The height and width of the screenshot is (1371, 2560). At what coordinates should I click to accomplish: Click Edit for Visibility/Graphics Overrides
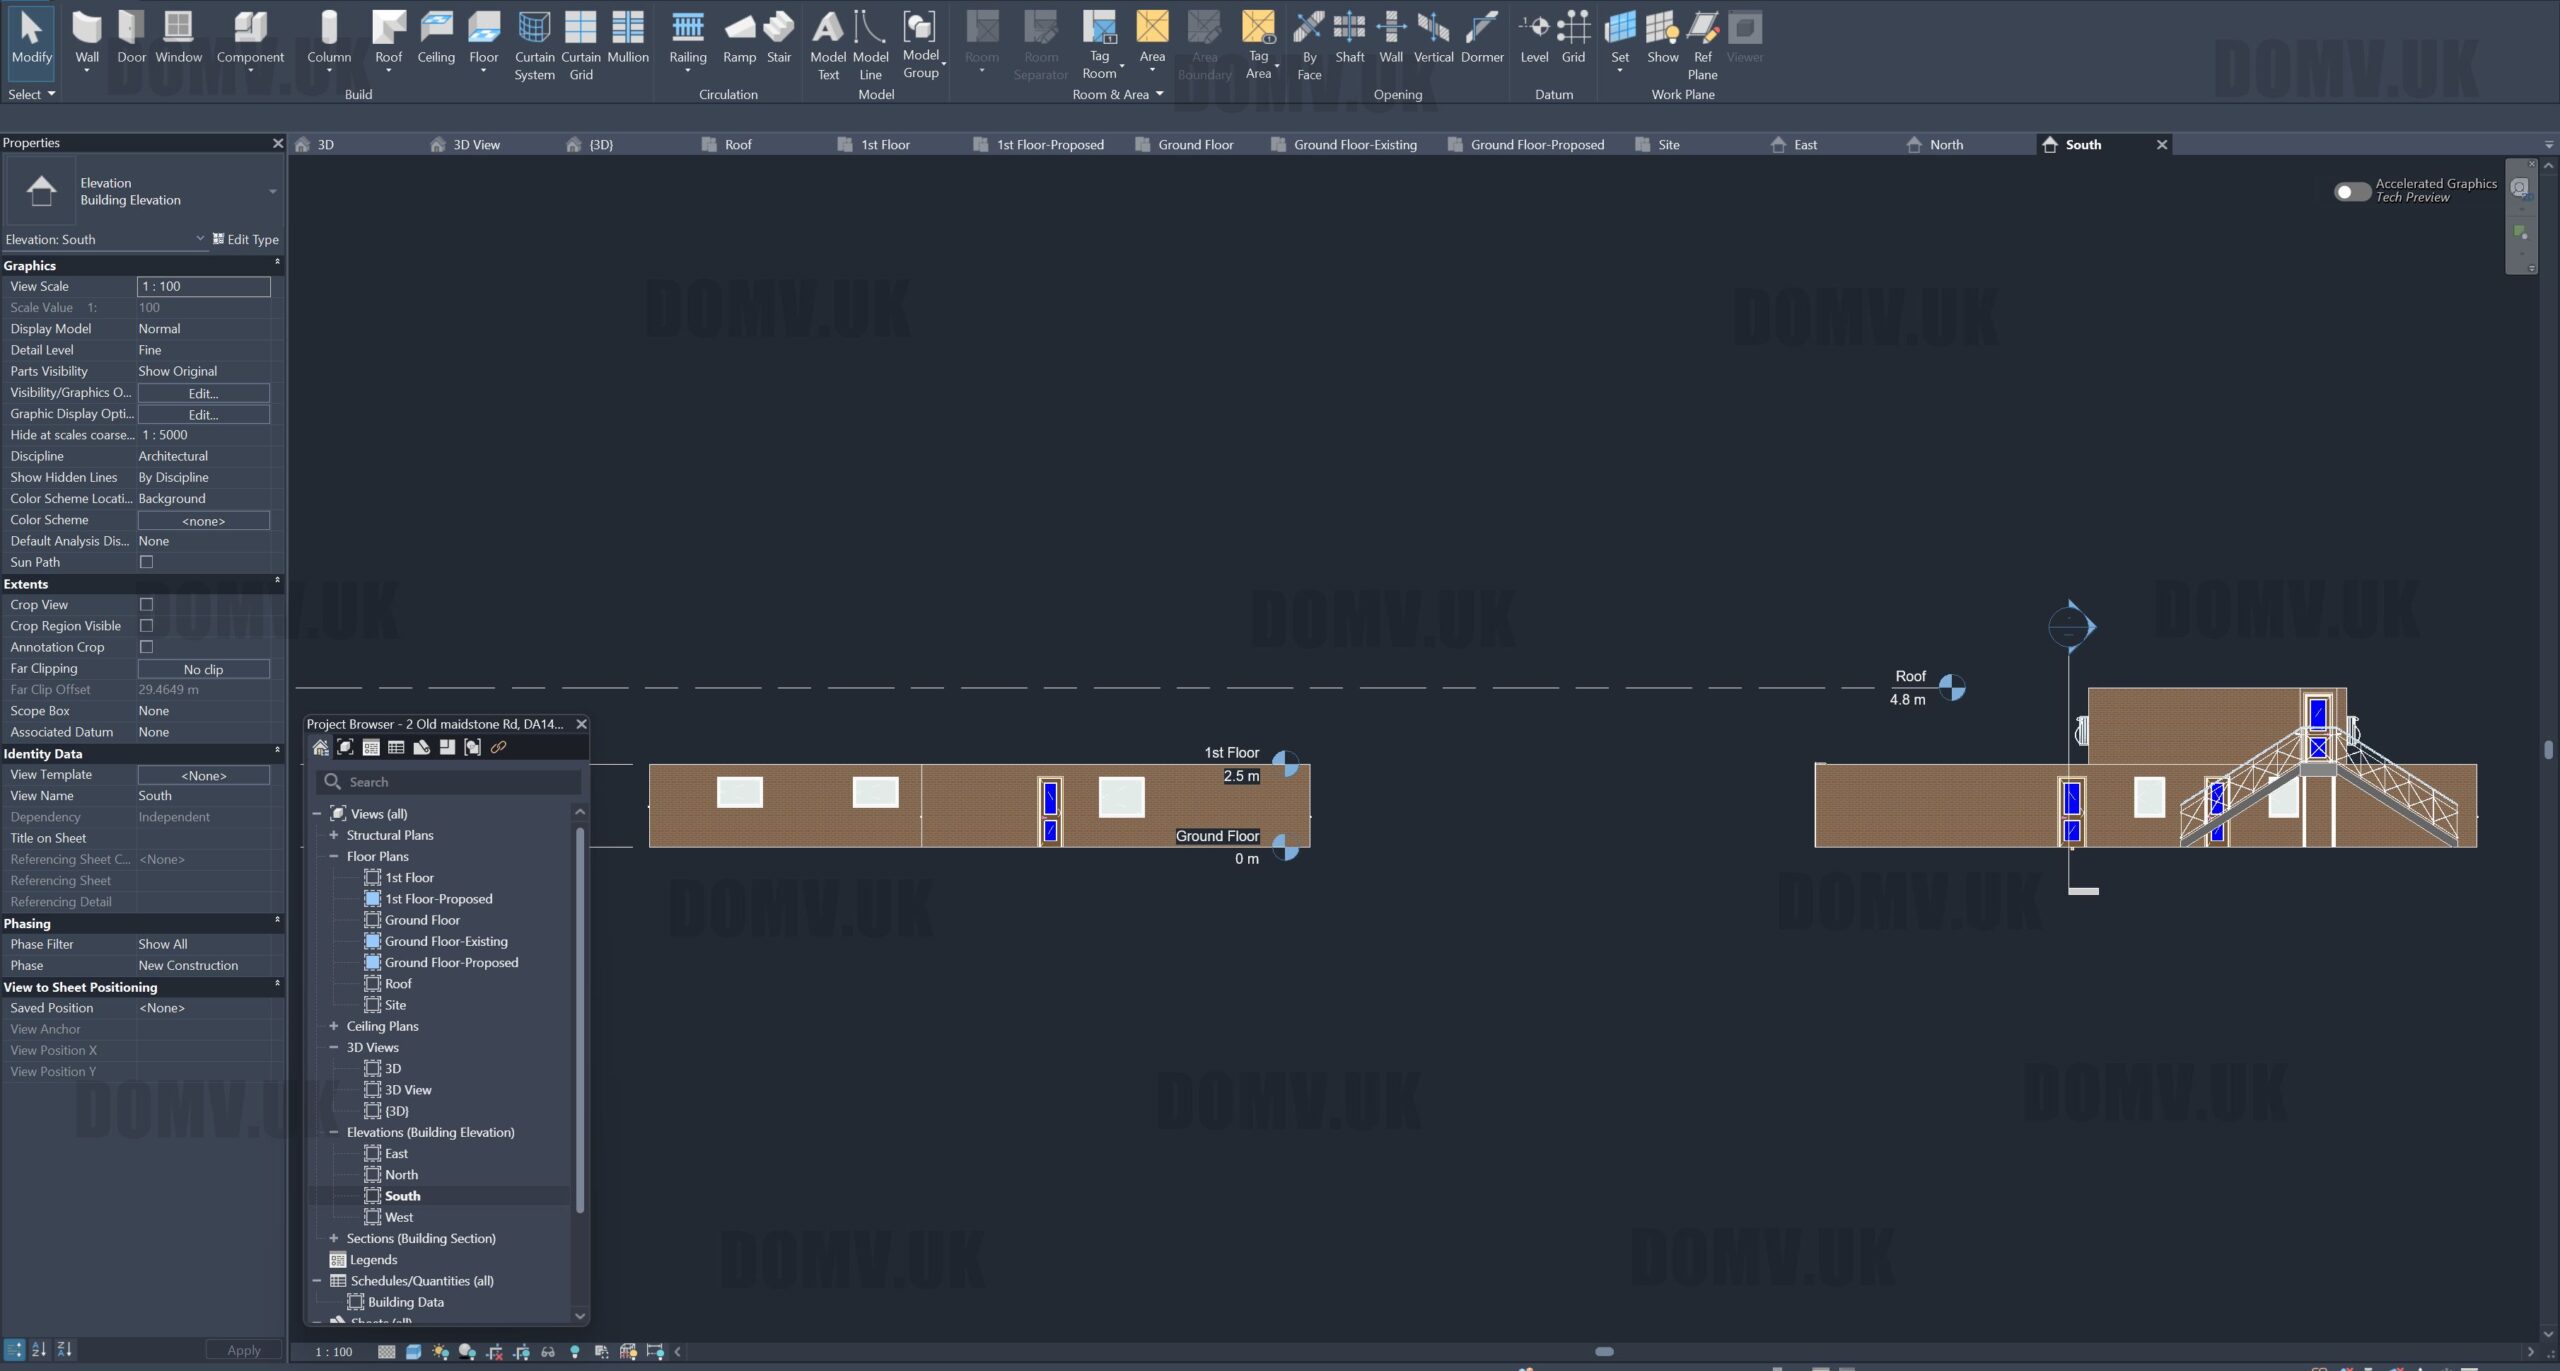click(203, 393)
